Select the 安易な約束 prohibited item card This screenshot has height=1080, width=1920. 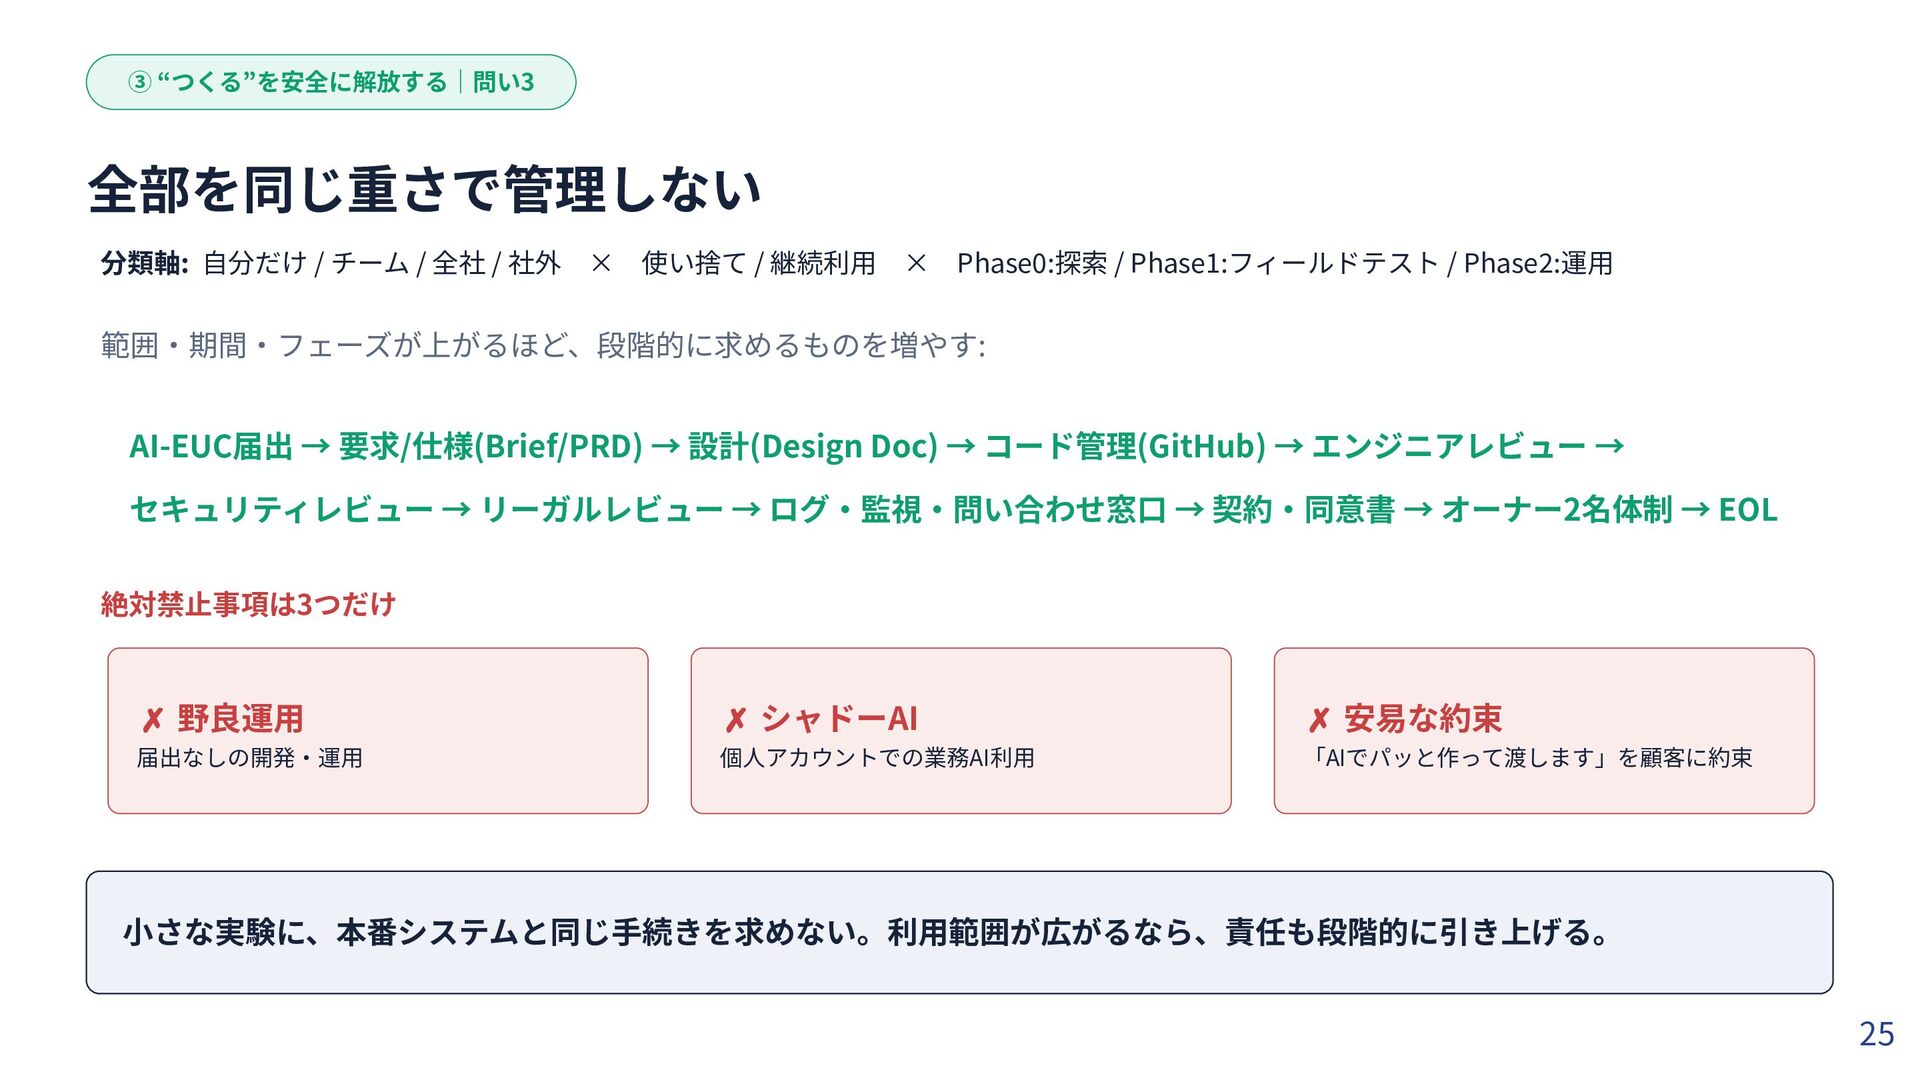(x=1544, y=731)
